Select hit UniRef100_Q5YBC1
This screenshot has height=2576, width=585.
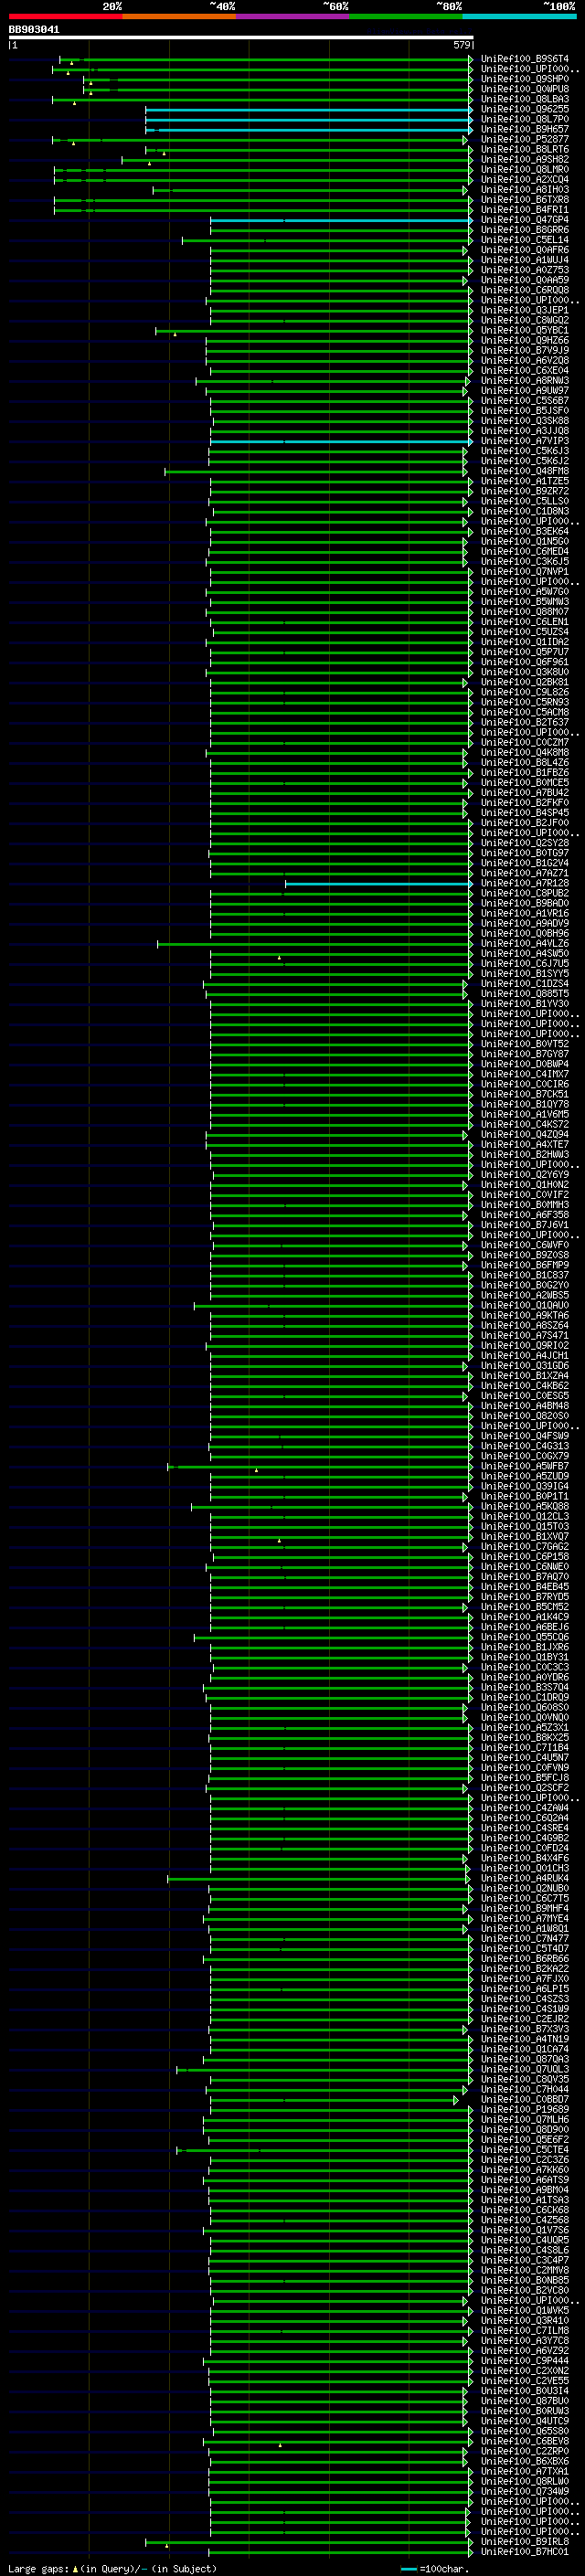[524, 330]
